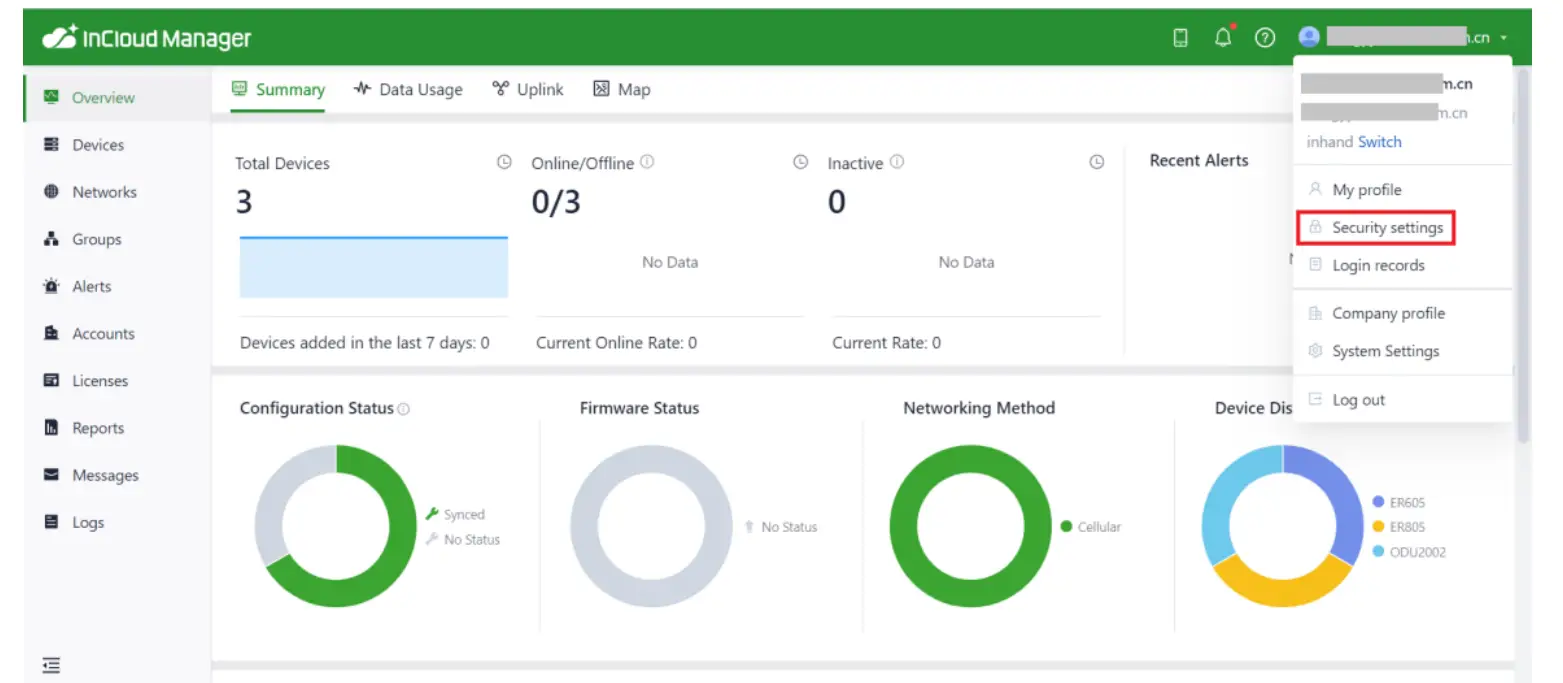Open the account dropdown arrow in the header
The height and width of the screenshot is (683, 1563).
click(1506, 36)
